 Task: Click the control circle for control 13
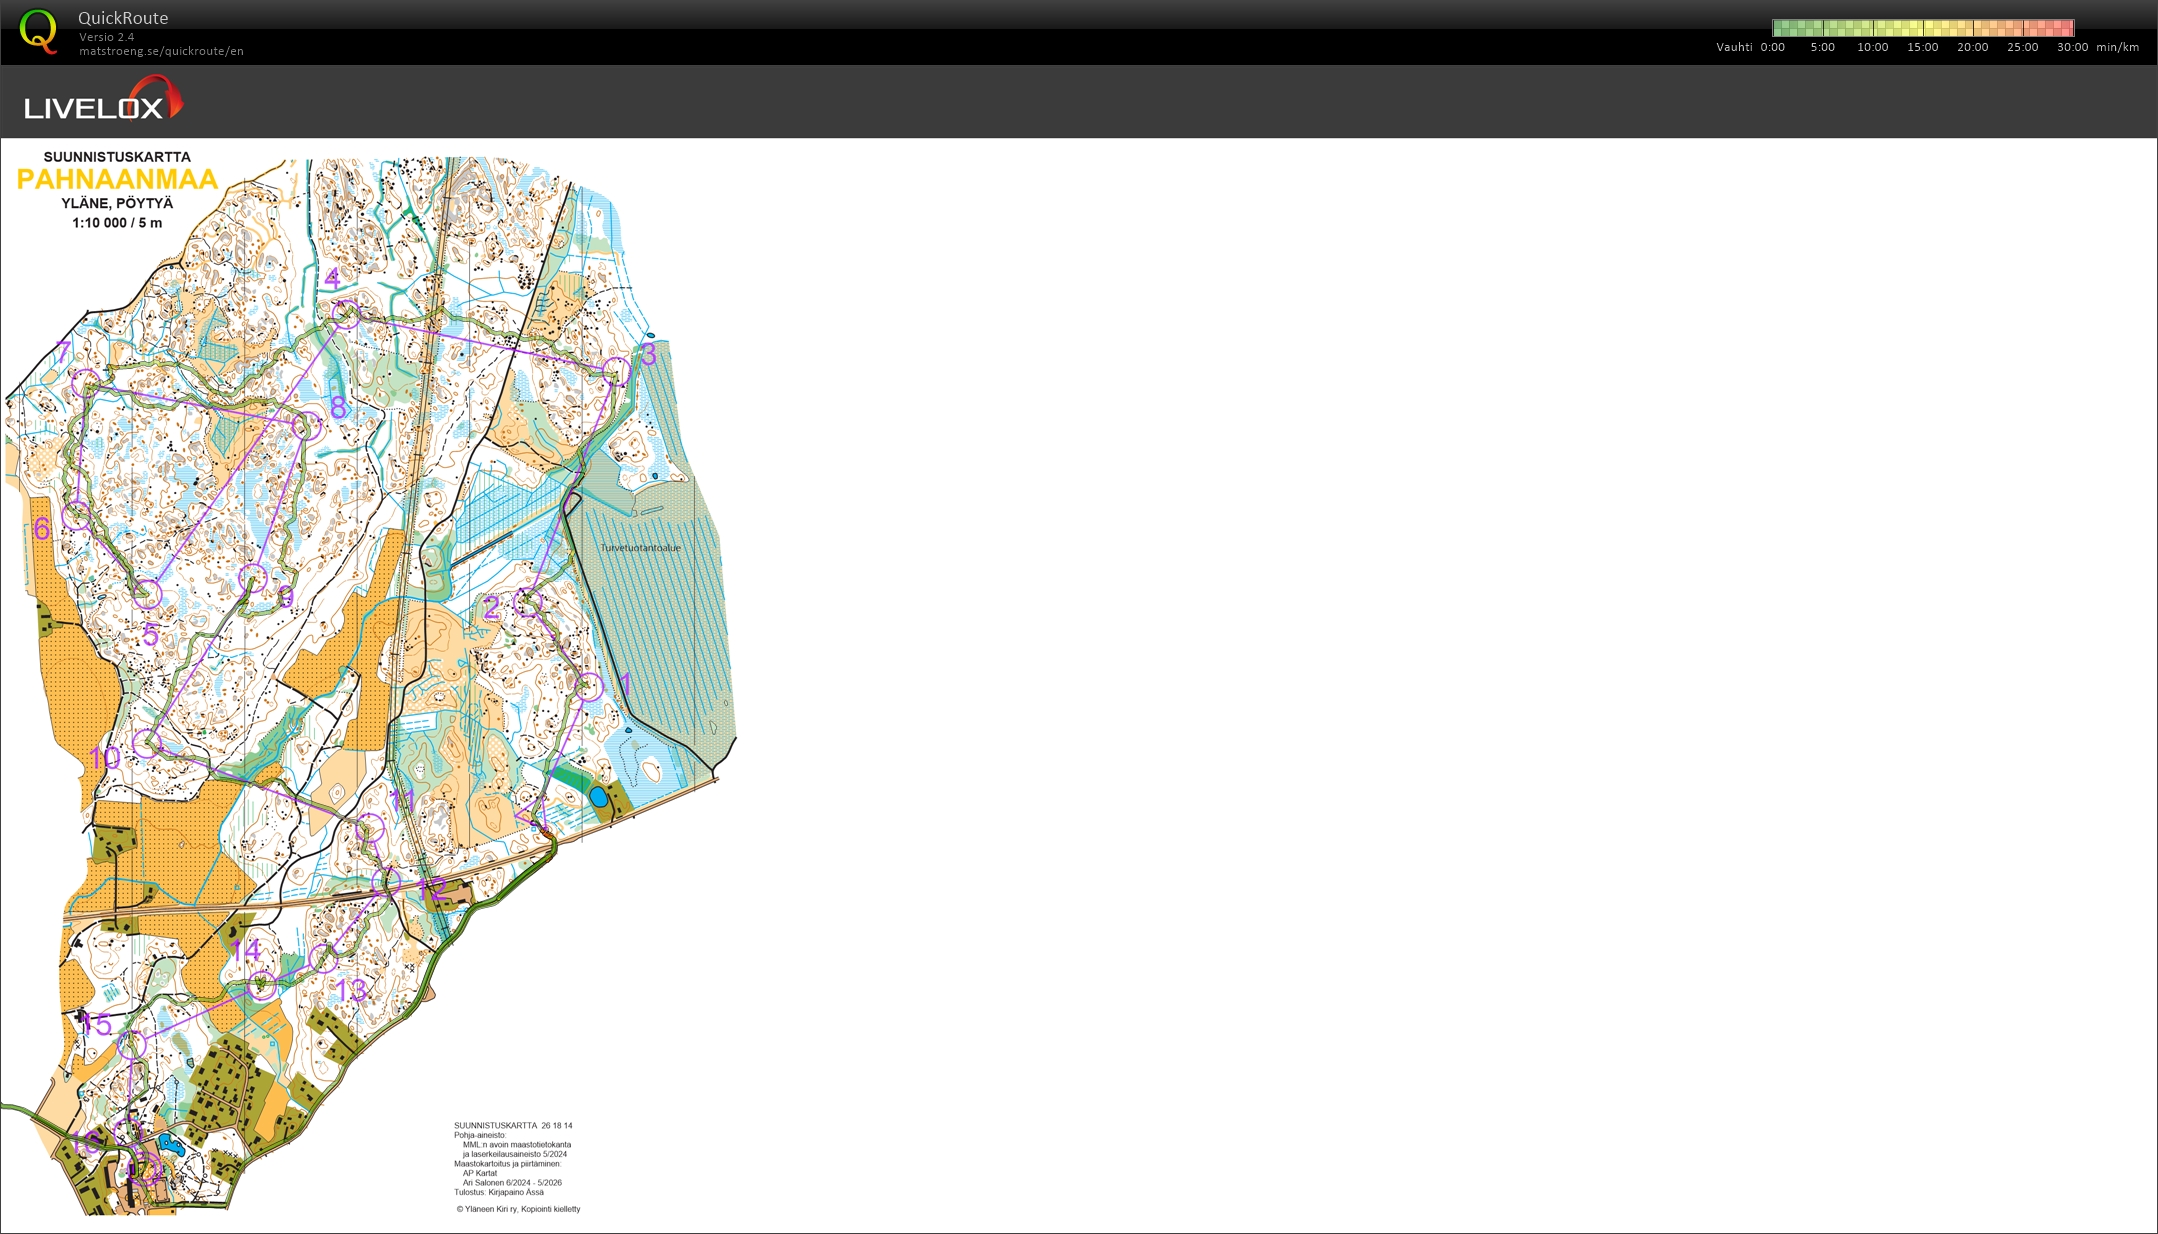click(x=322, y=958)
